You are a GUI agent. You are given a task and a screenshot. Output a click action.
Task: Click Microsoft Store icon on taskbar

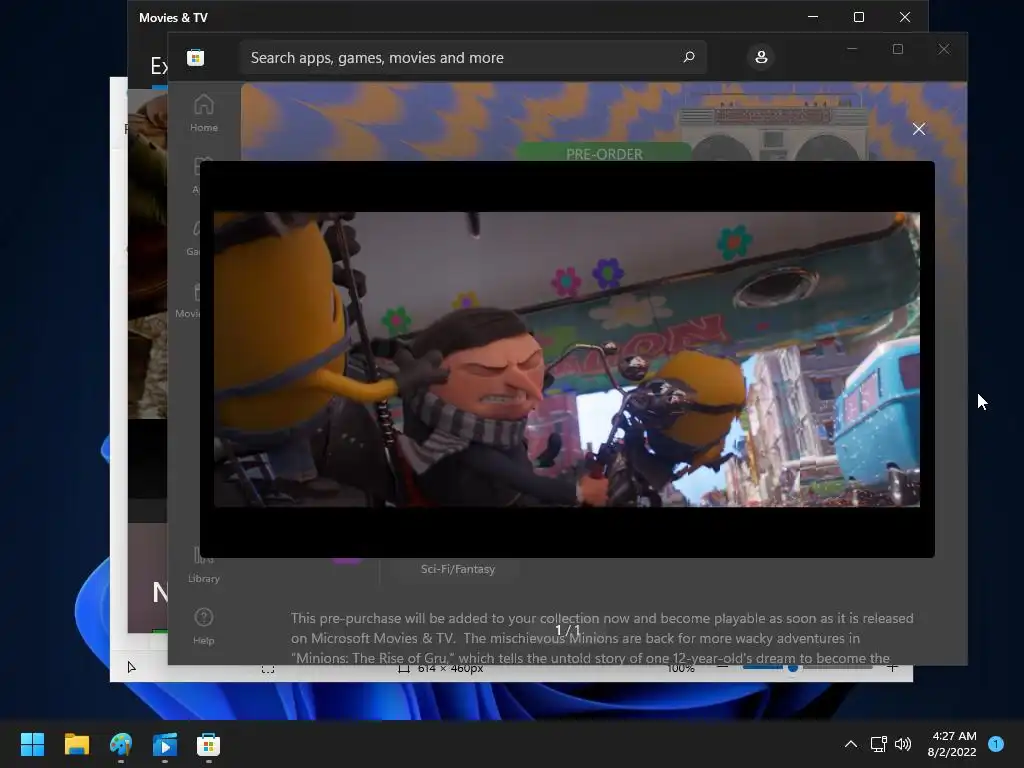tap(208, 744)
